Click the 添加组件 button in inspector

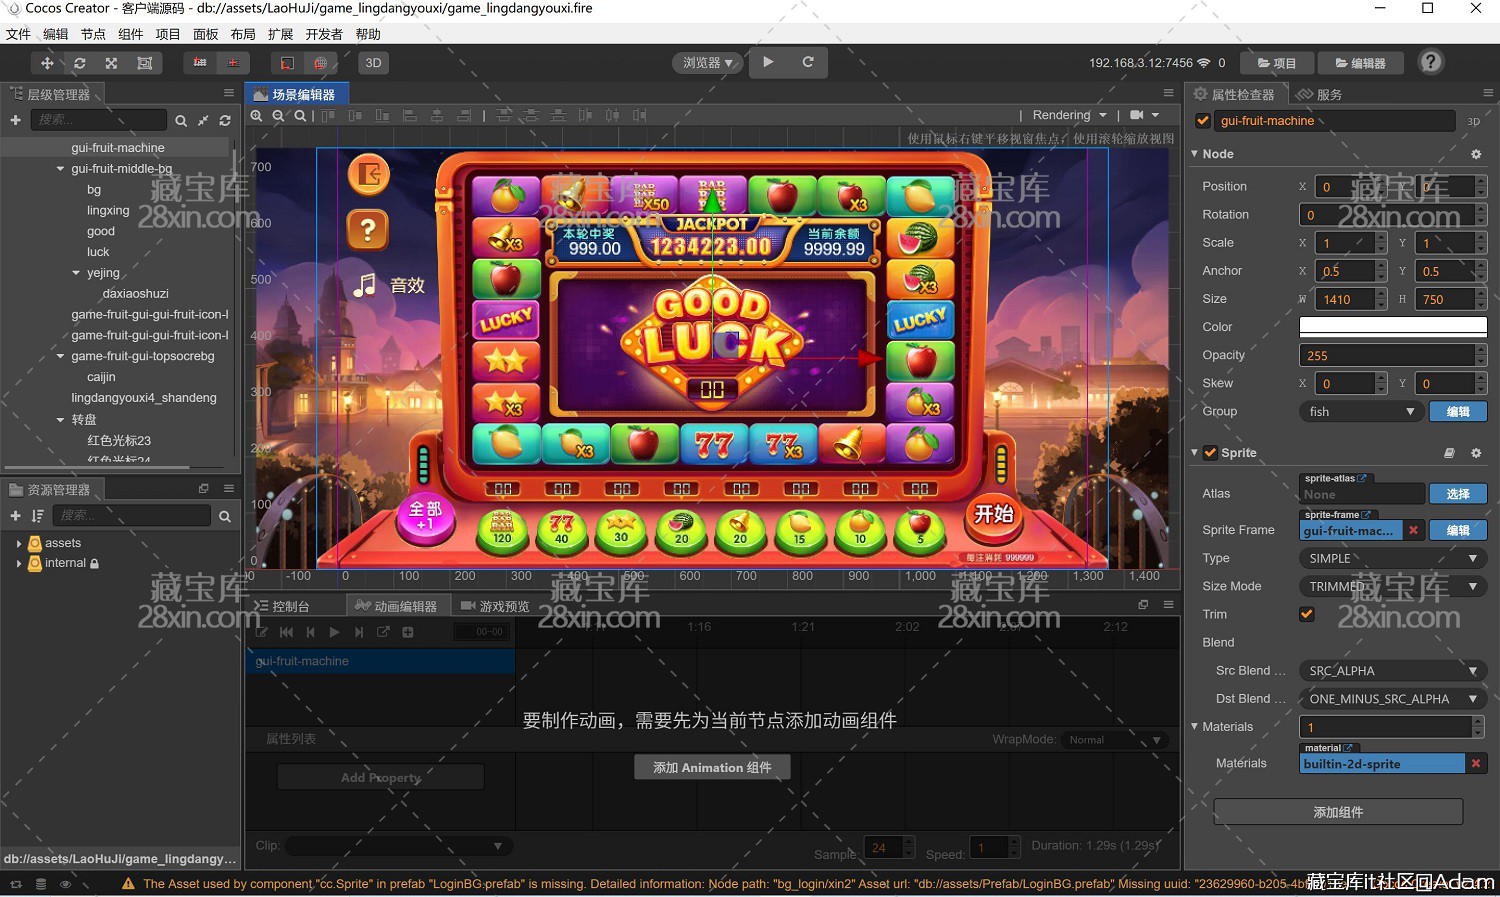click(1337, 812)
